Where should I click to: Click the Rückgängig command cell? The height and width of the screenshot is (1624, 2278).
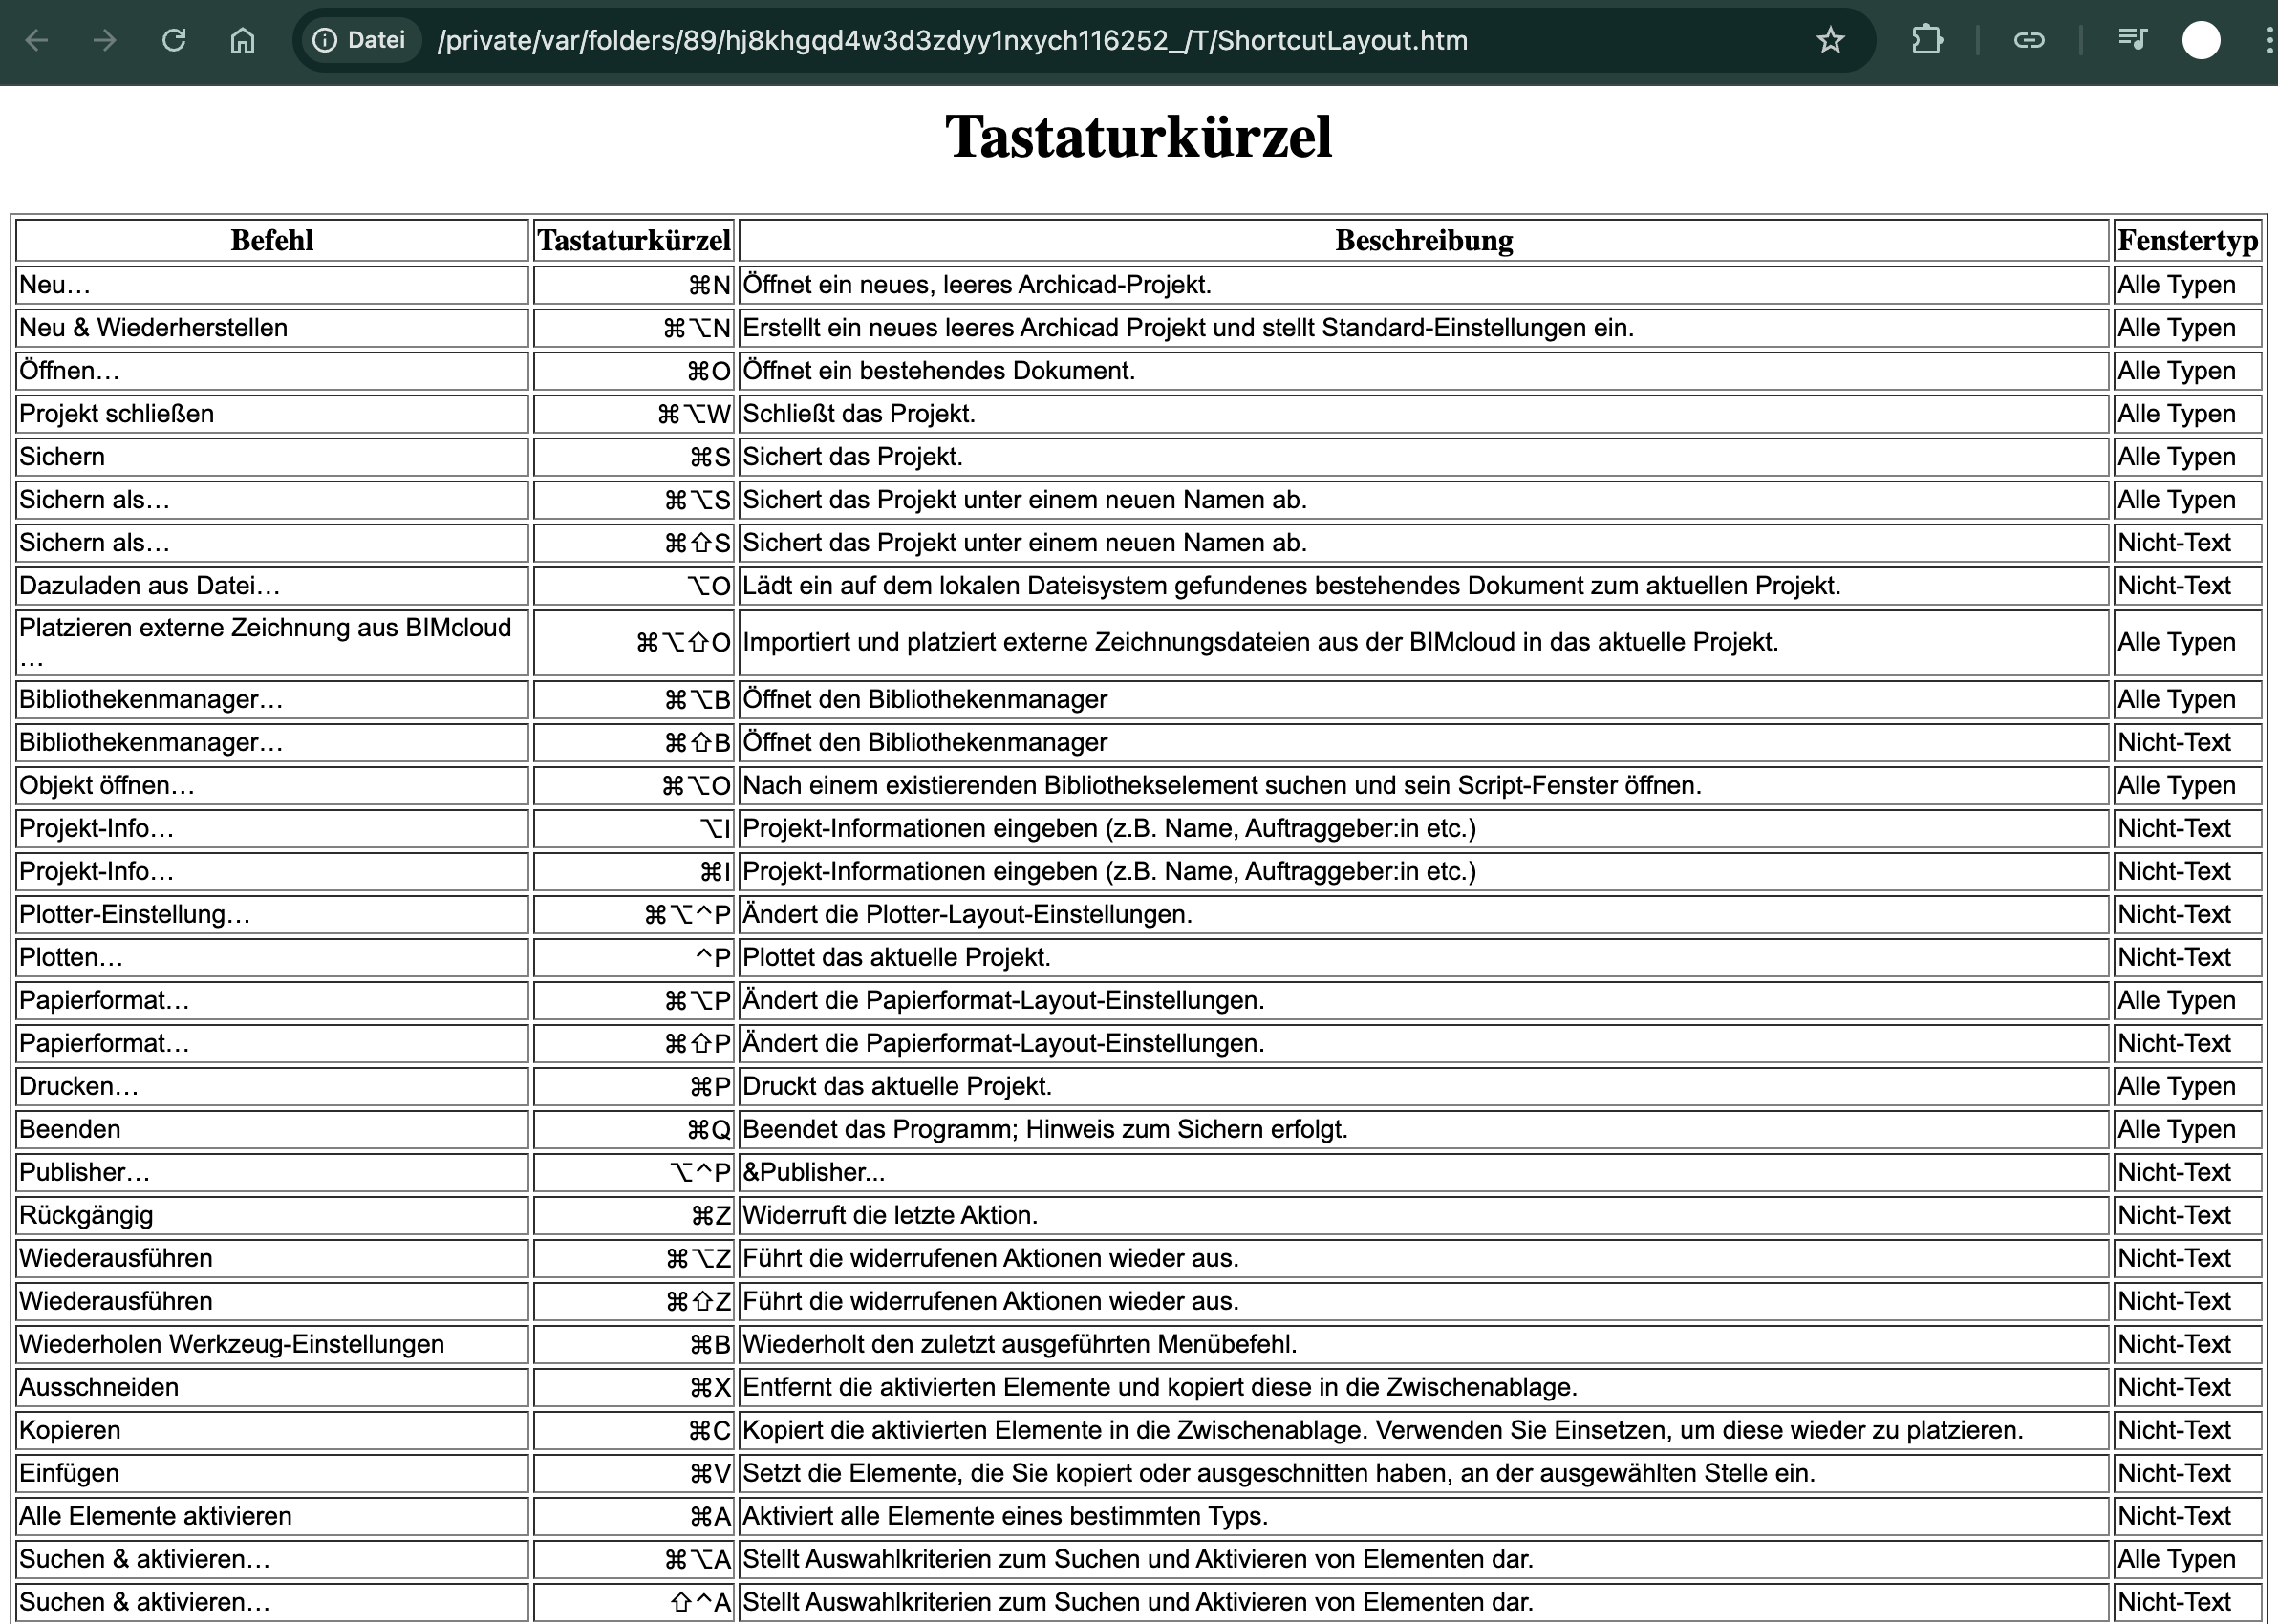(272, 1216)
